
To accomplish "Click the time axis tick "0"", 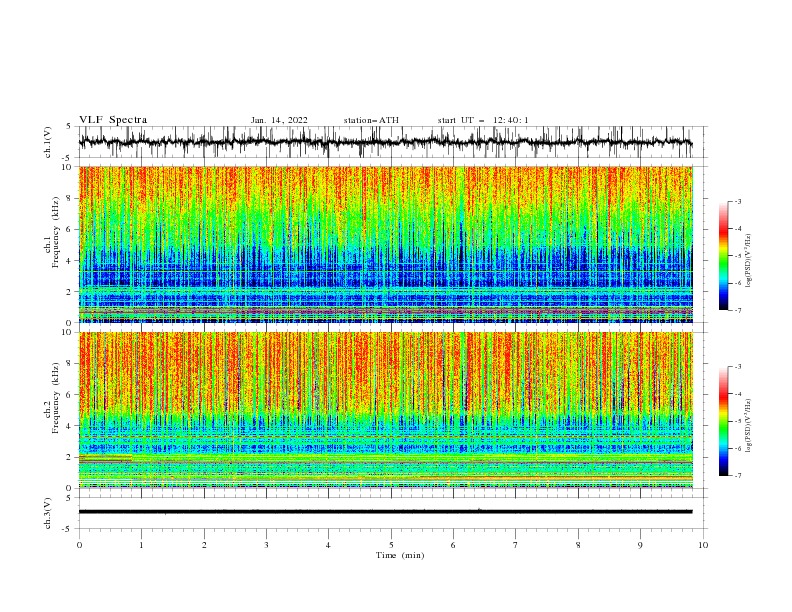I will [x=79, y=545].
